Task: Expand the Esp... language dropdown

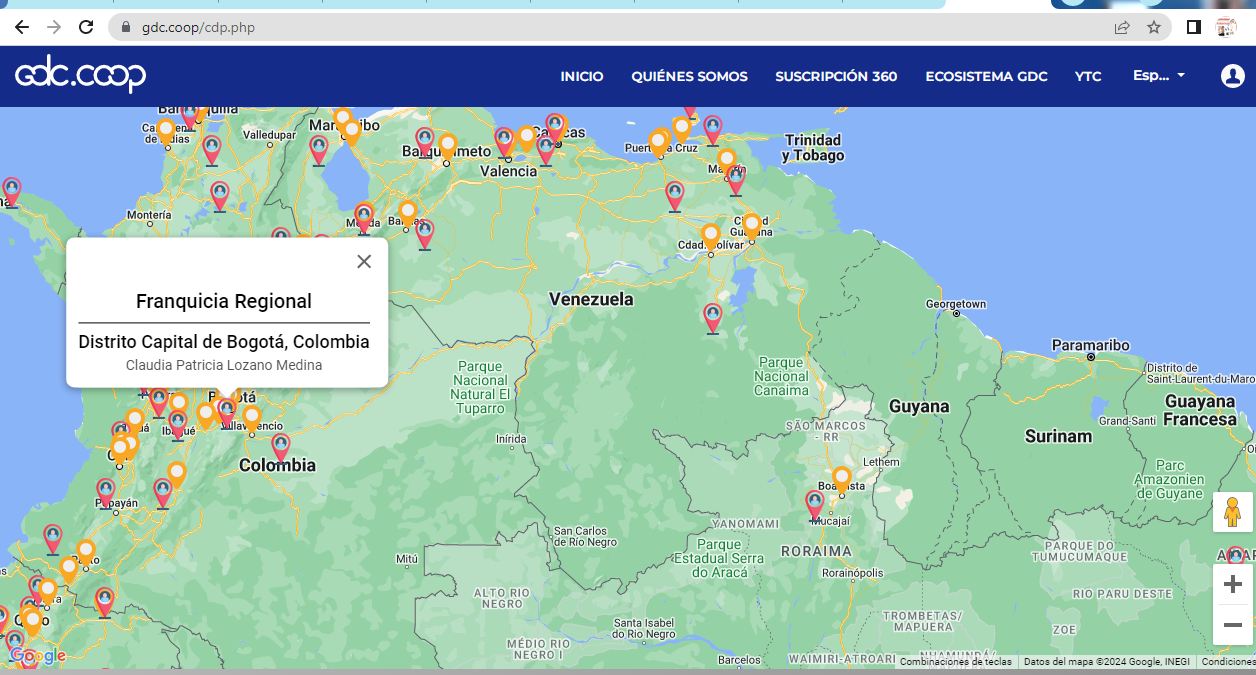Action: point(1159,76)
